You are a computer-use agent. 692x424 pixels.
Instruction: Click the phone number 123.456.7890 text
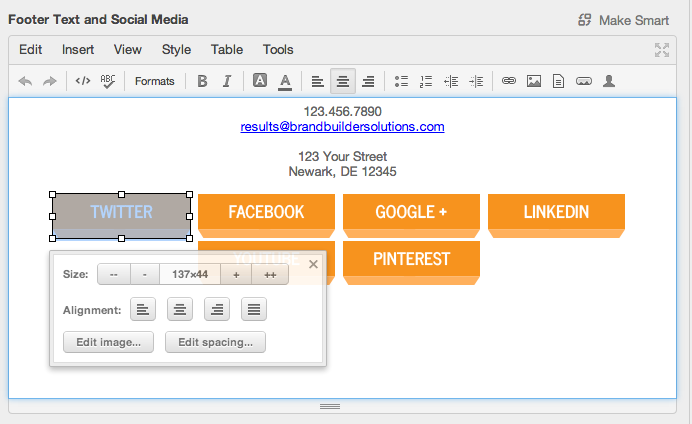pos(342,111)
